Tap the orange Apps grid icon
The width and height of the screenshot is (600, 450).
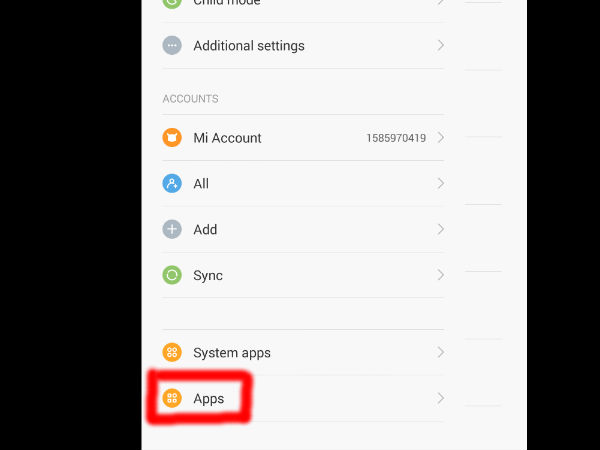[x=172, y=398]
